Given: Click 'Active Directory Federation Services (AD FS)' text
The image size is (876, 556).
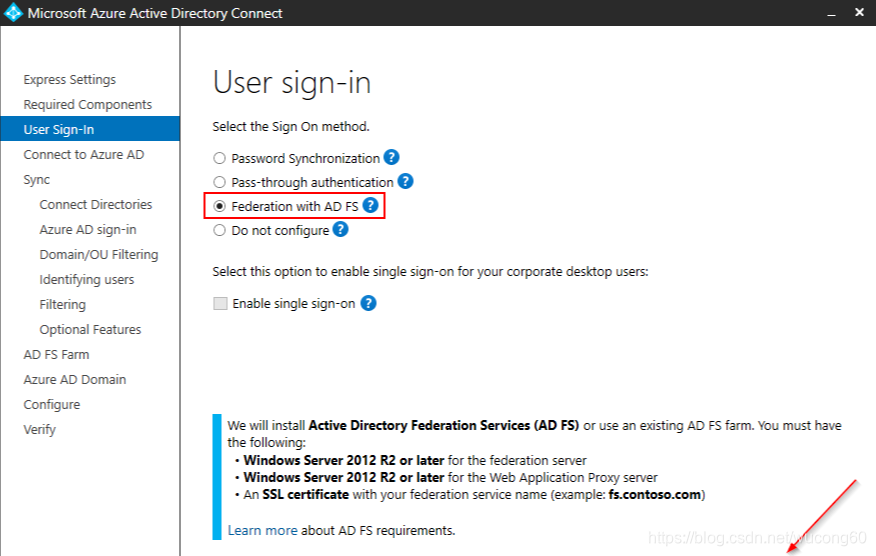Looking at the screenshot, I should [444, 425].
